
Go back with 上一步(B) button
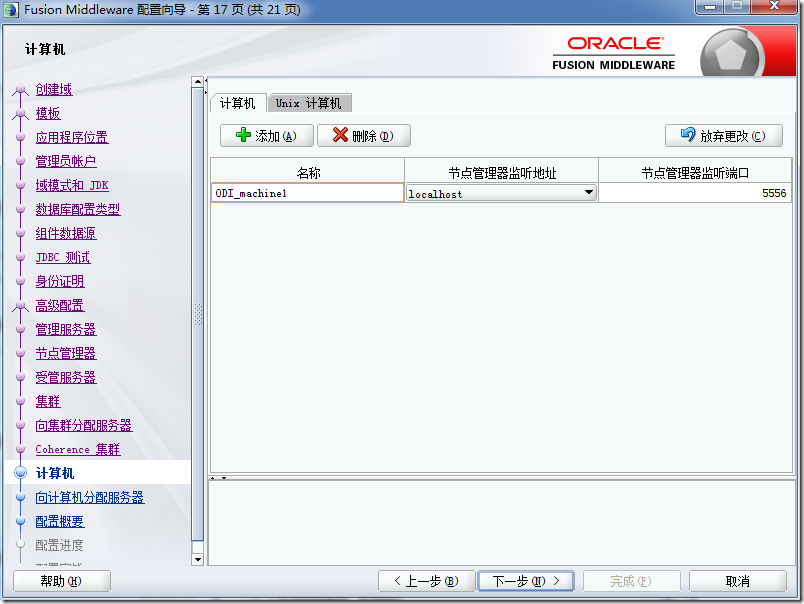426,581
